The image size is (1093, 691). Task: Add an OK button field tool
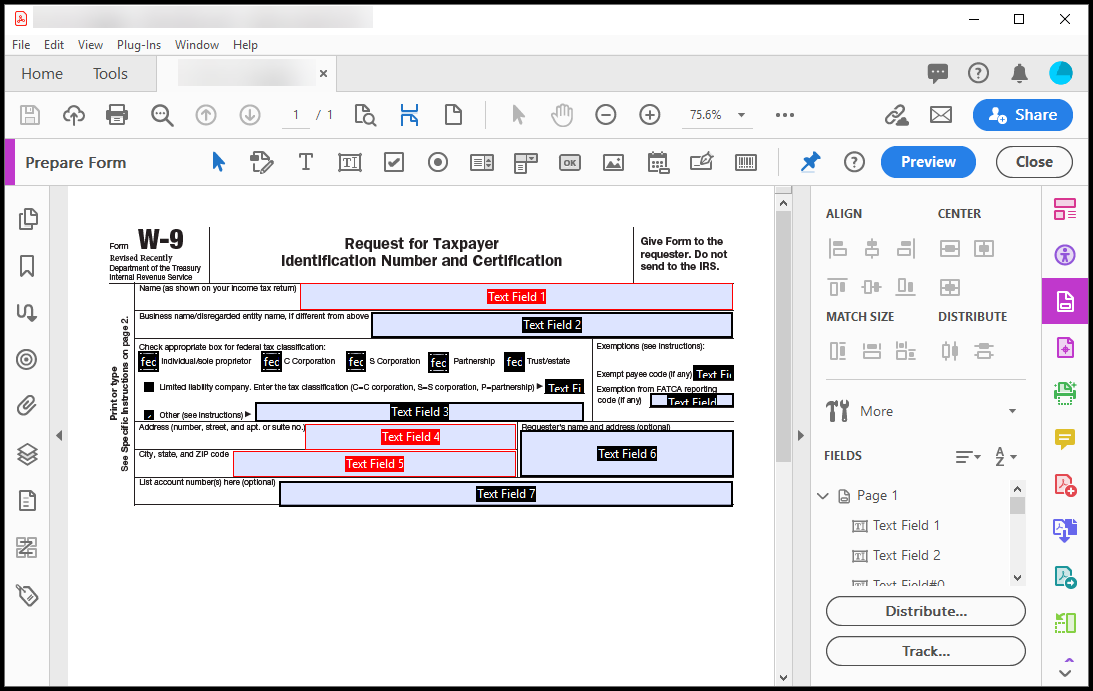click(570, 162)
